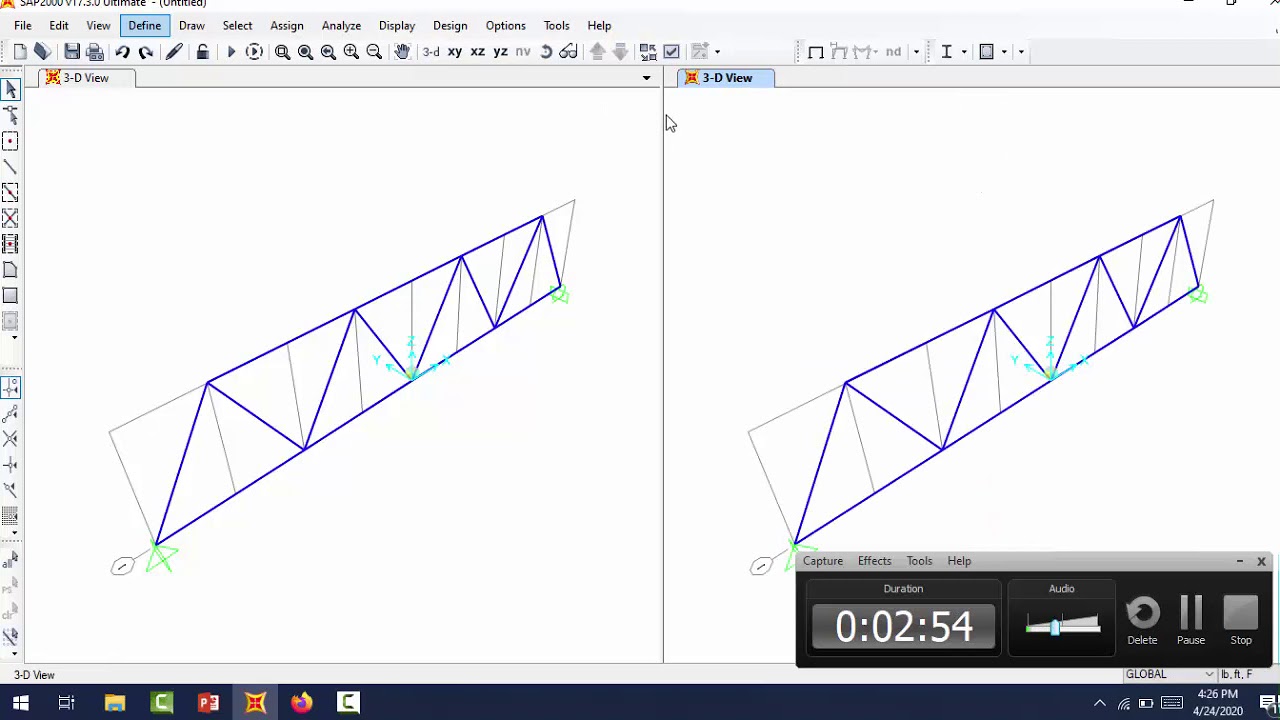Pick the Draw Special Joint tool
The image size is (1280, 720).
click(x=10, y=141)
